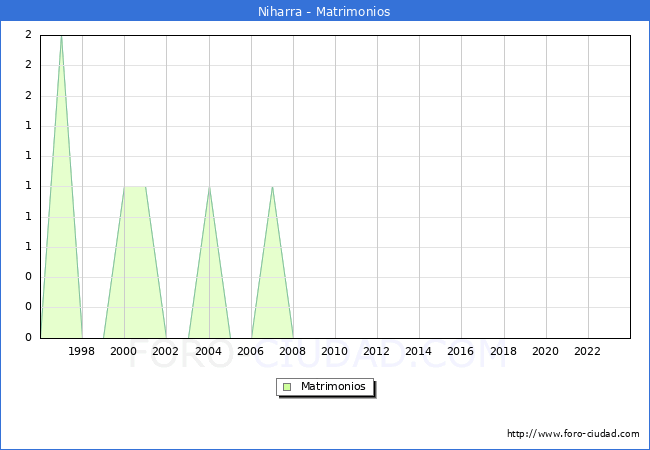Click the green Matrimonios legend swatch
Viewport: 650px width, 450px height.
point(286,387)
